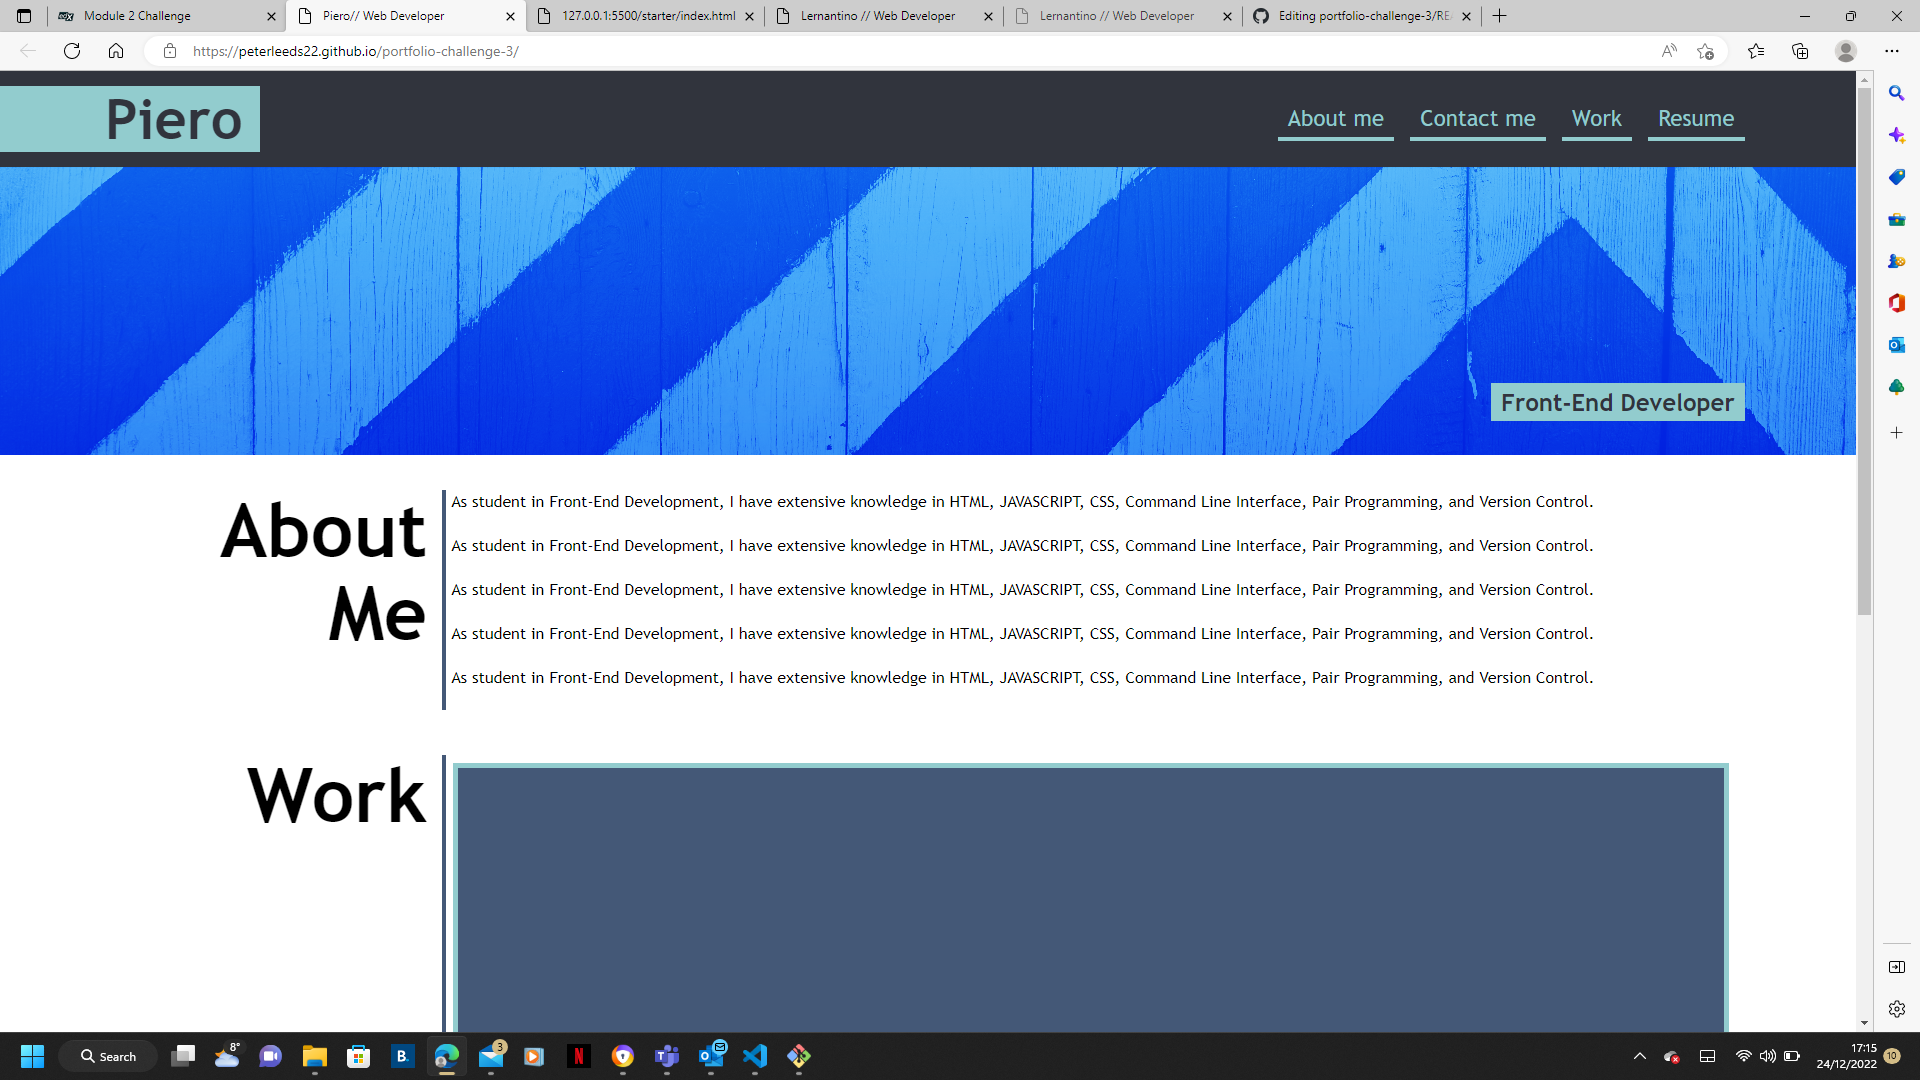Viewport: 1920px width, 1080px height.
Task: Open Outlook in the sidebar
Action: coord(1896,345)
